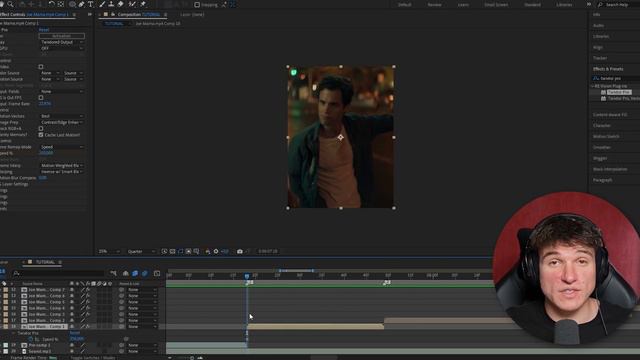Select the Rotation tool in toolbar
Image resolution: width=640 pixels, height=360 pixels.
coord(51,4)
